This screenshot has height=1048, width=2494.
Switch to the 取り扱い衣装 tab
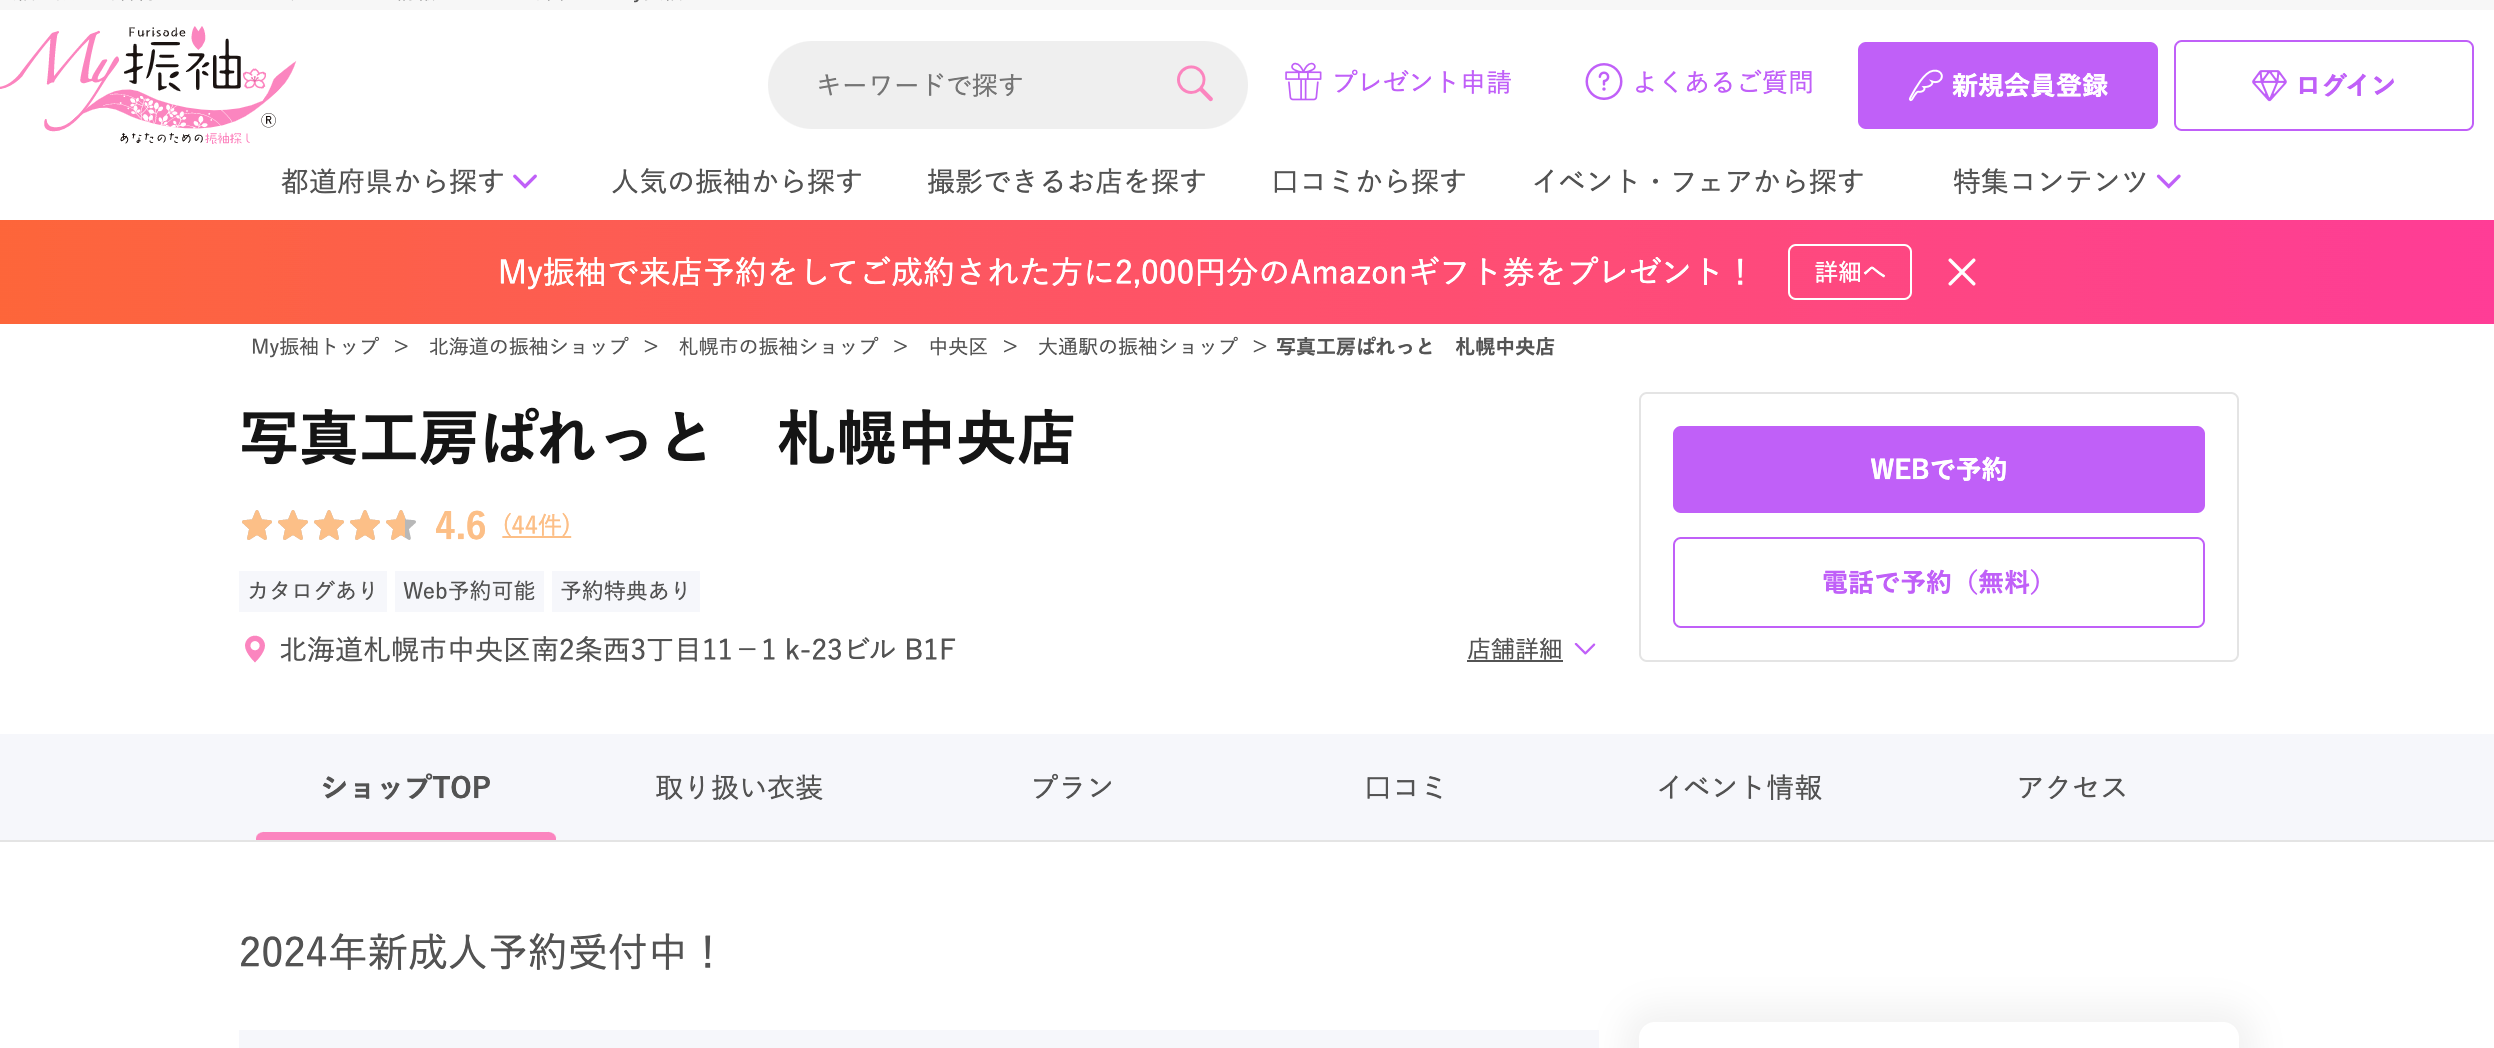click(739, 788)
